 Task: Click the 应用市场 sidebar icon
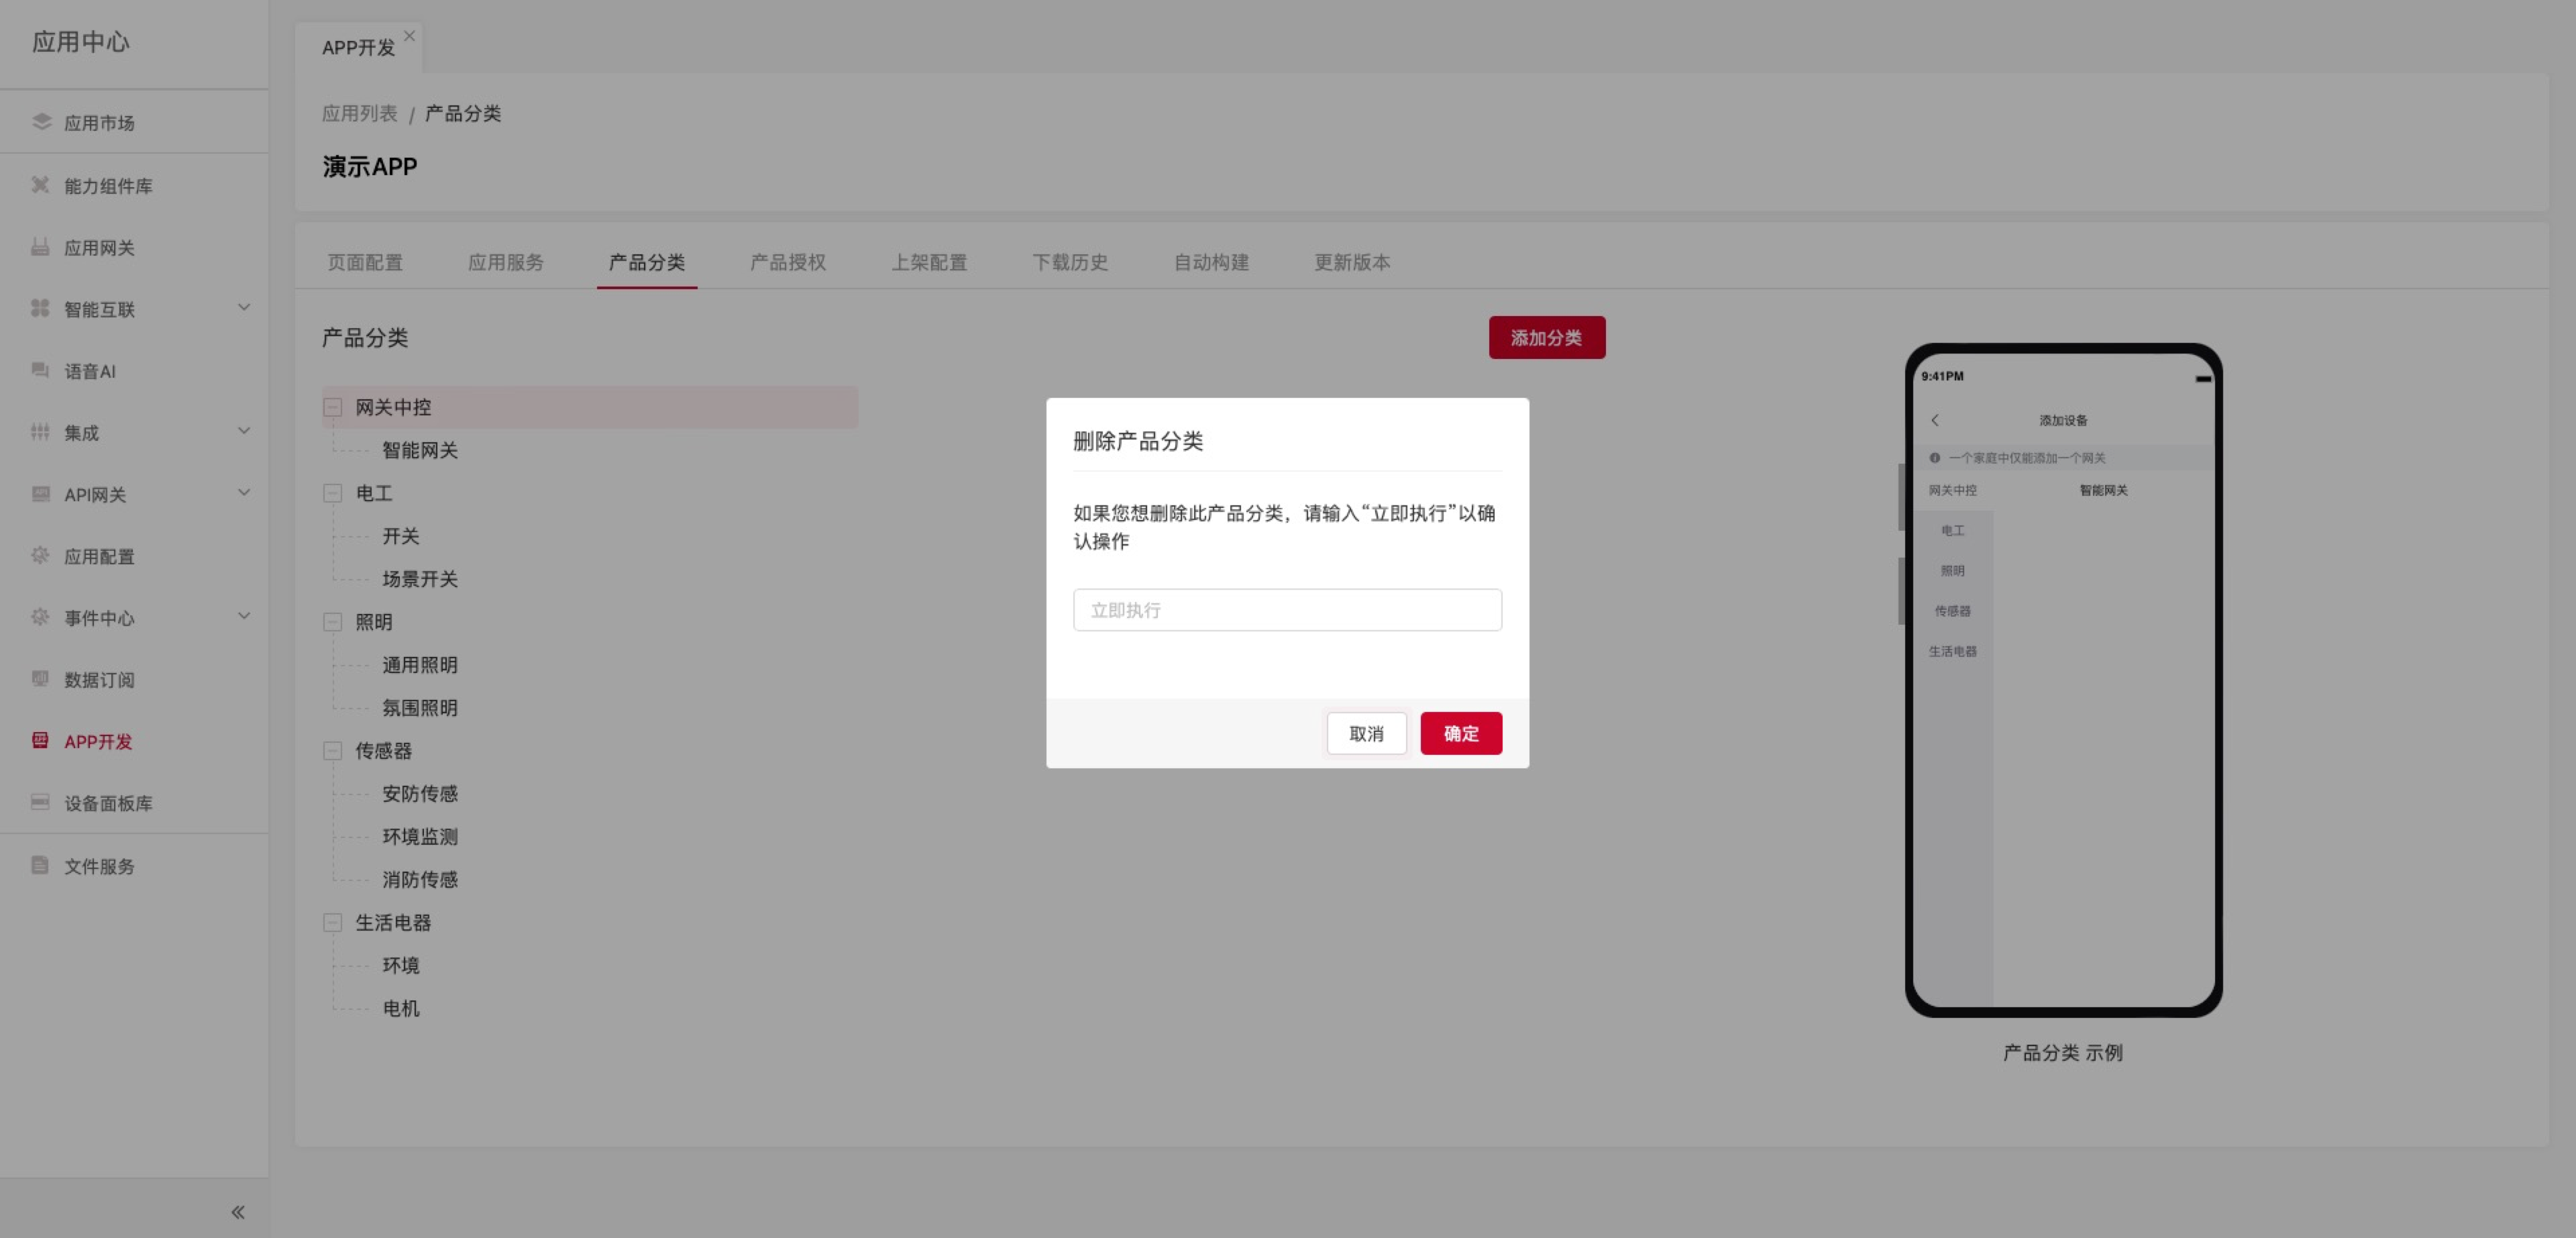pos(41,122)
